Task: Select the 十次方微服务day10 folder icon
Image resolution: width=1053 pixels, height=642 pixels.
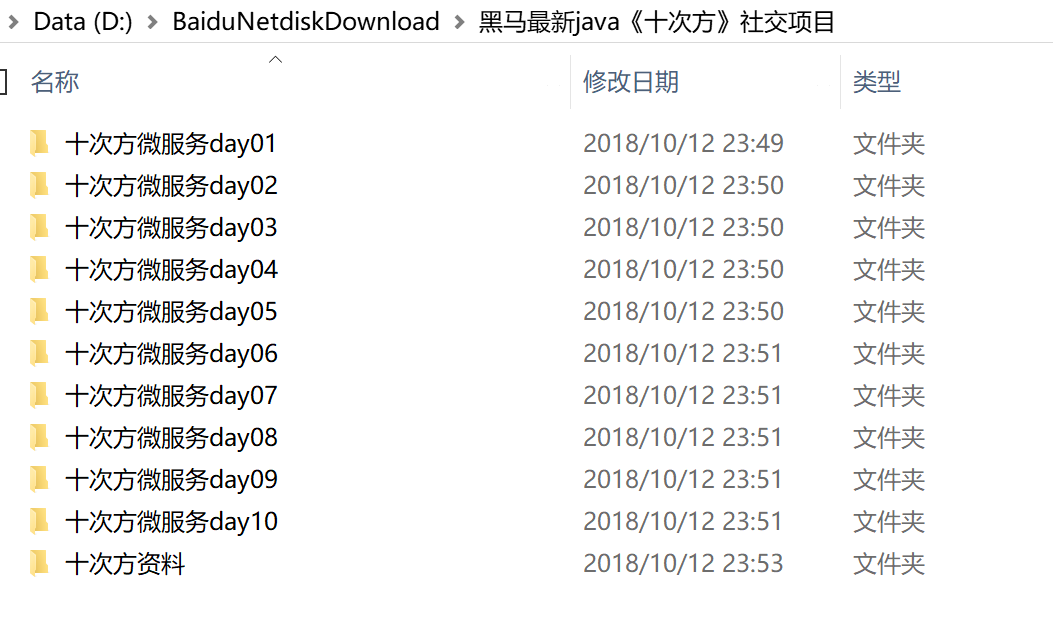Action: pos(40,521)
